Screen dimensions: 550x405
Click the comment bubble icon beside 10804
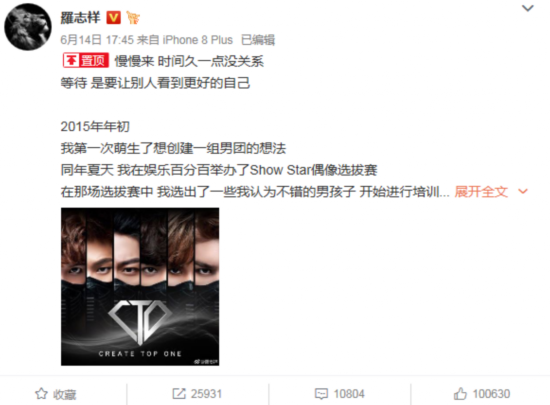321,394
